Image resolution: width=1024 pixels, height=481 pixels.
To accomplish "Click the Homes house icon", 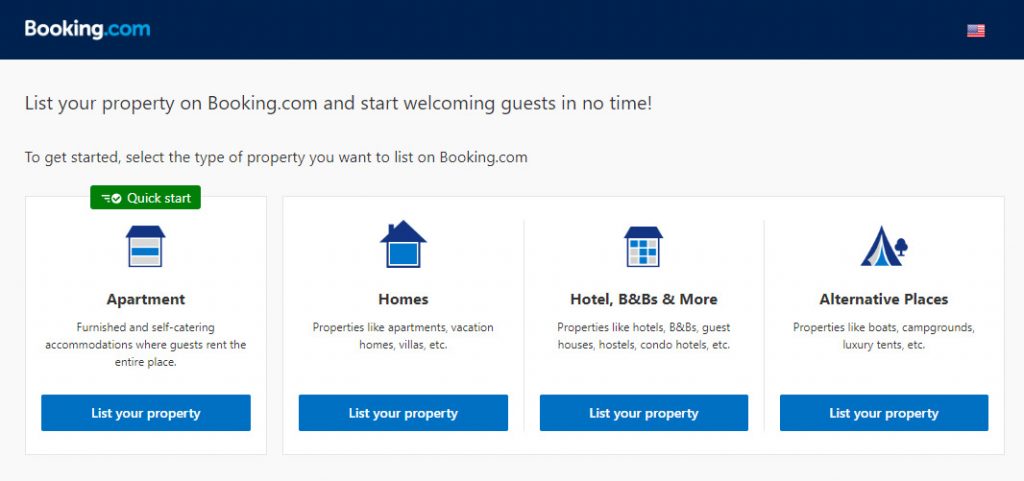I will click(x=403, y=245).
